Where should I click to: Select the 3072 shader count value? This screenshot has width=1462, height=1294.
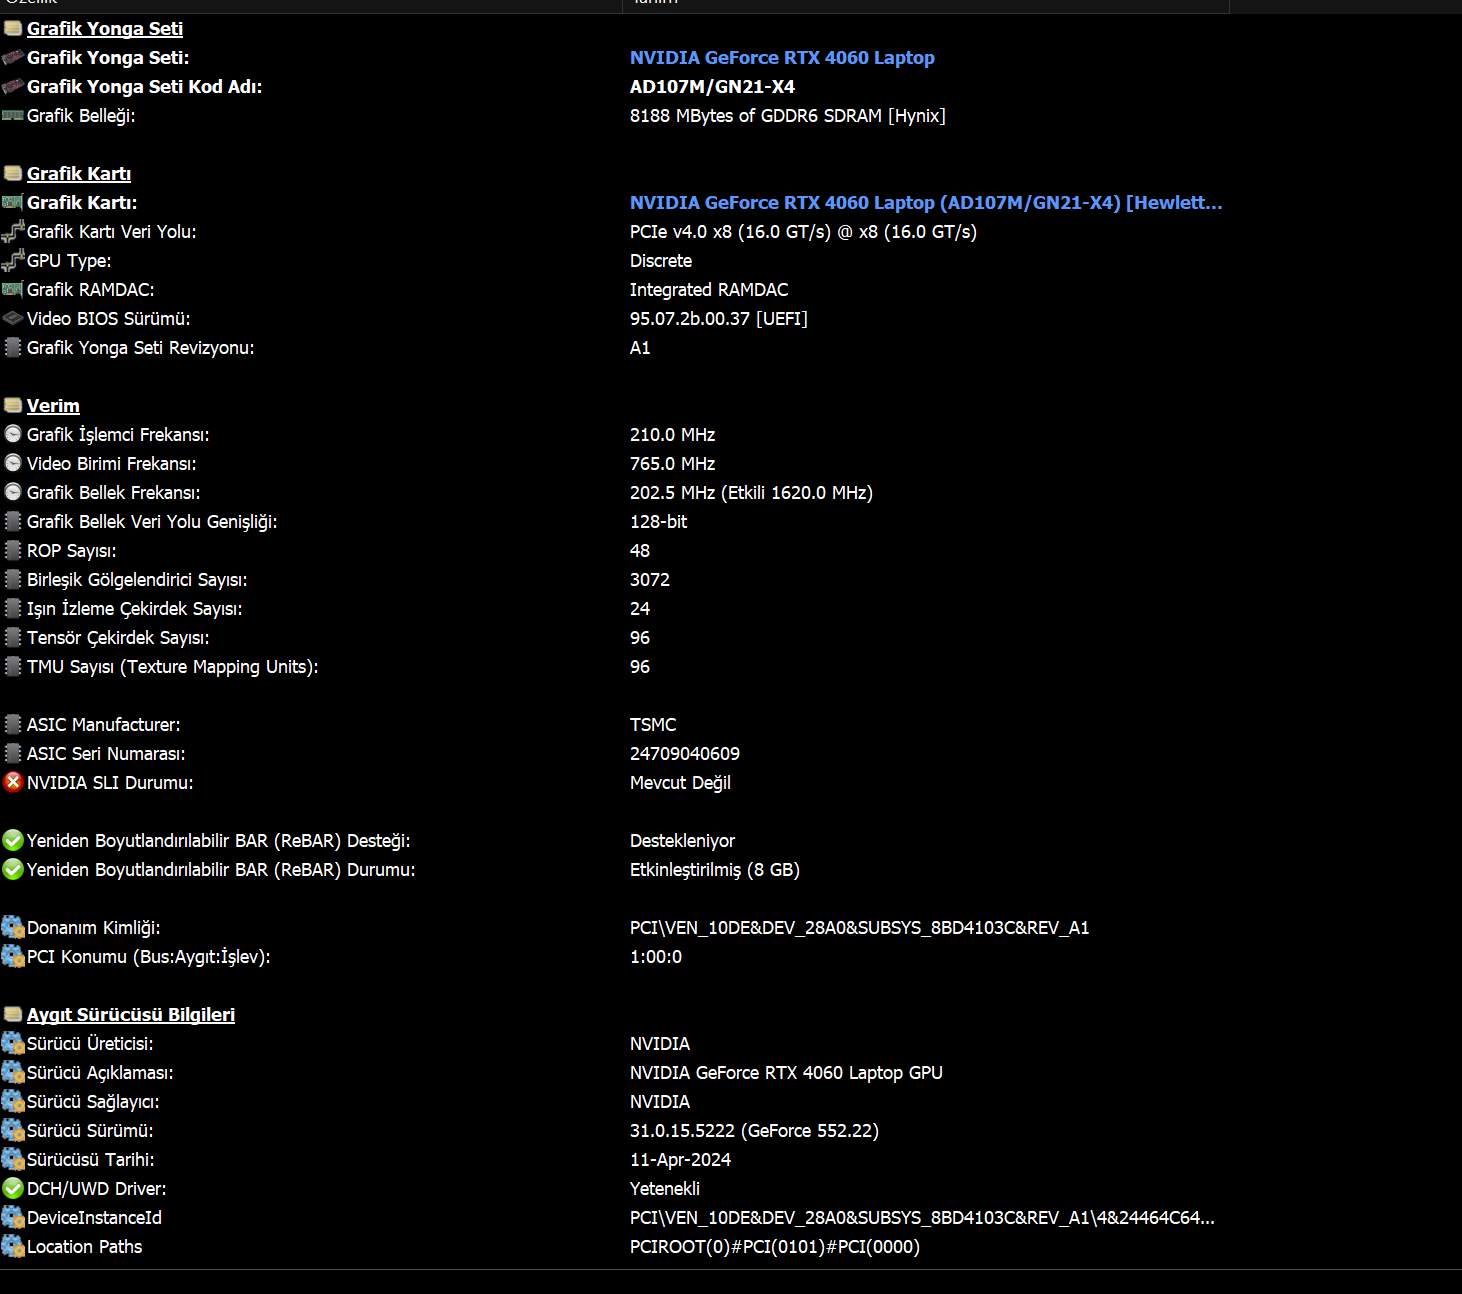[650, 580]
